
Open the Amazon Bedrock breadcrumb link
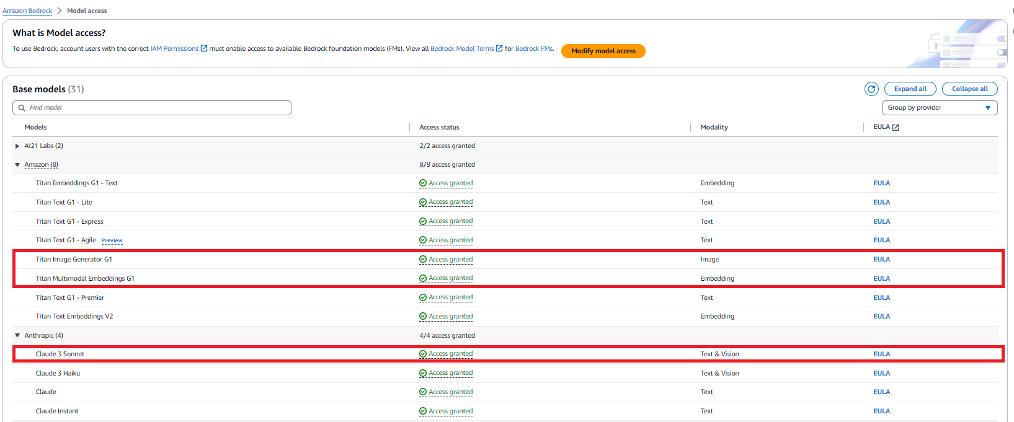pos(27,11)
